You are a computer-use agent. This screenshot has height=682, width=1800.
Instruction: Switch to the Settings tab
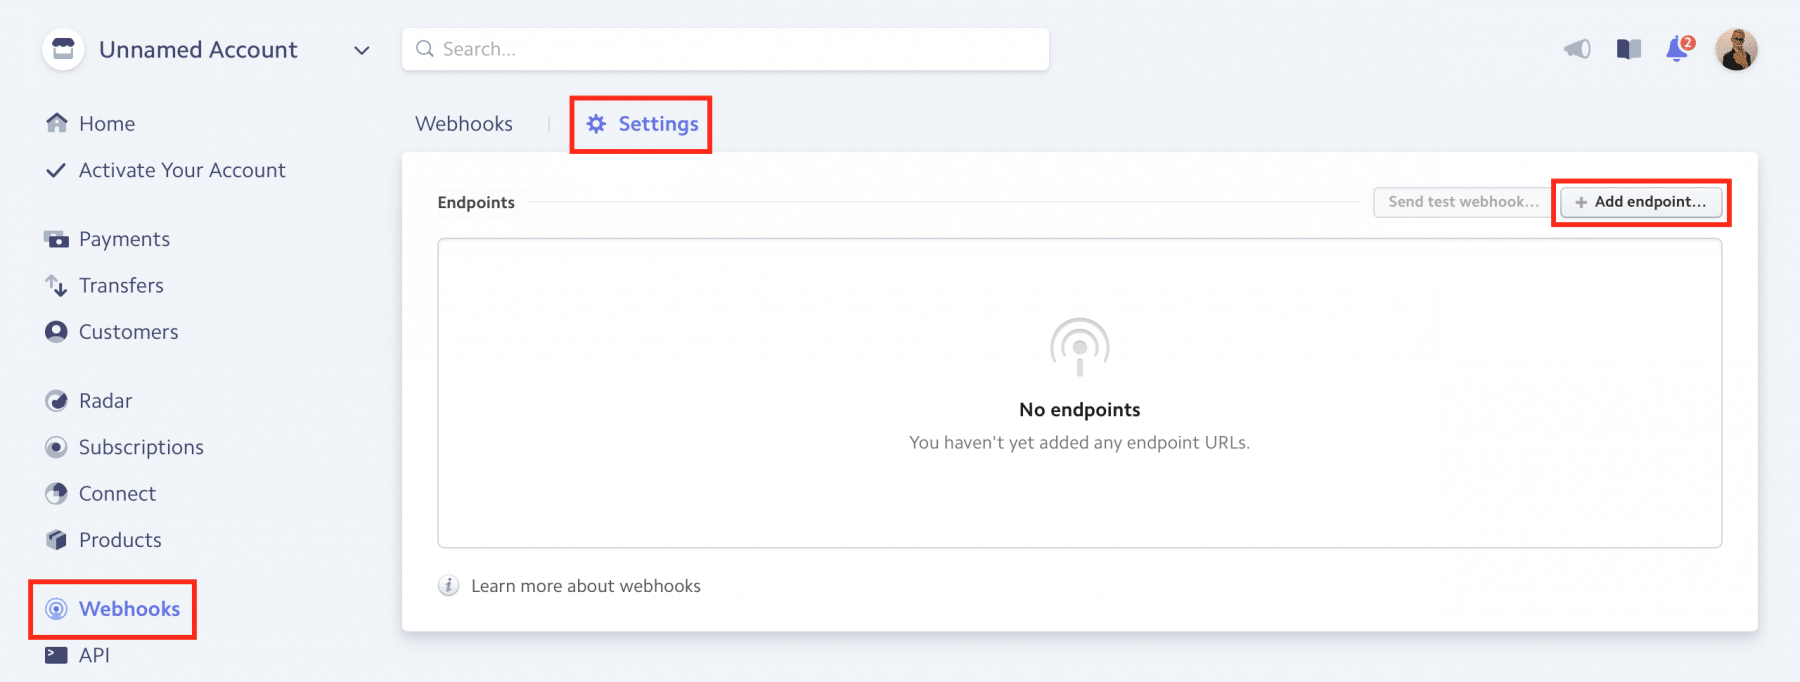[642, 124]
